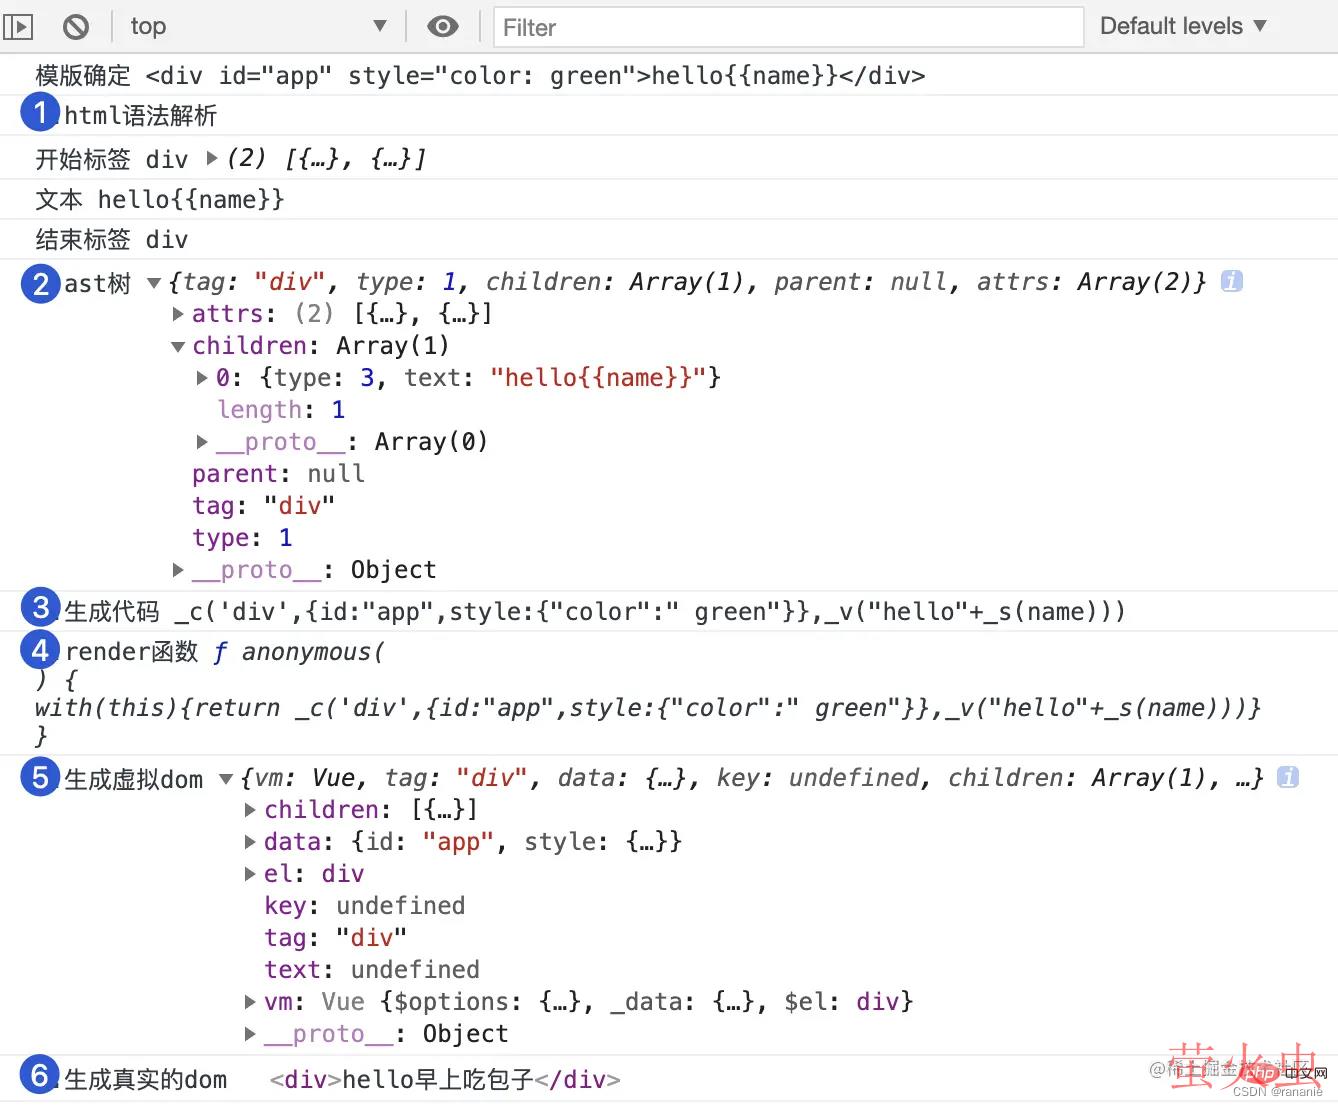Click key: undefined in vnode
This screenshot has width=1338, height=1106.
coord(364,906)
